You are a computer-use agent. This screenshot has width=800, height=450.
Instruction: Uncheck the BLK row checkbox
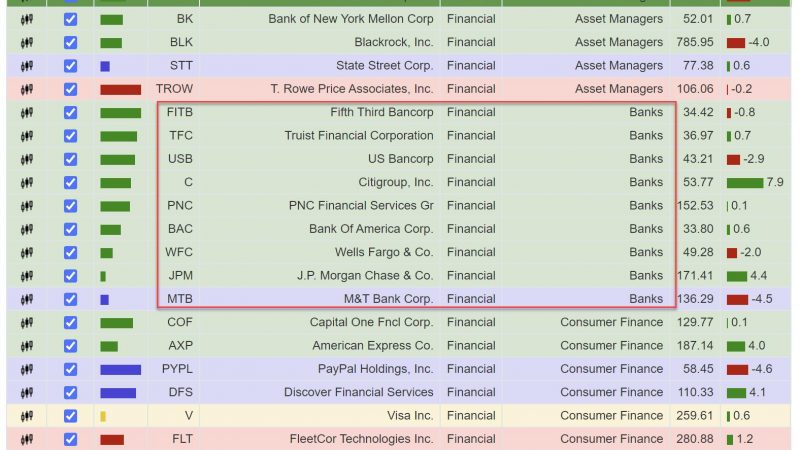coord(70,42)
